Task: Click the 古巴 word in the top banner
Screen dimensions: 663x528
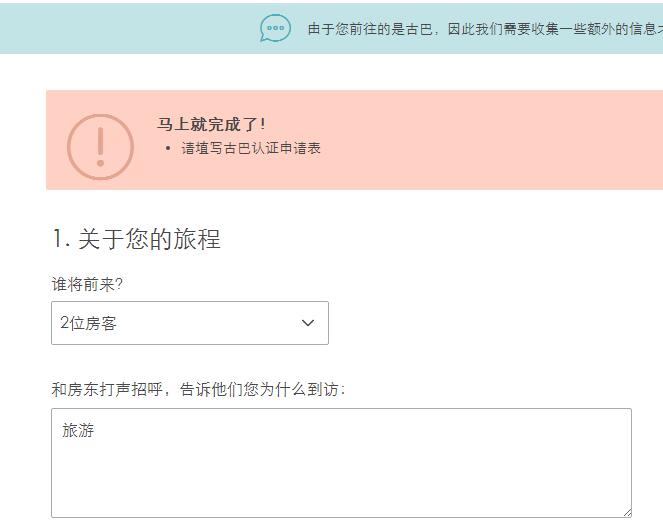Action: click(x=419, y=29)
